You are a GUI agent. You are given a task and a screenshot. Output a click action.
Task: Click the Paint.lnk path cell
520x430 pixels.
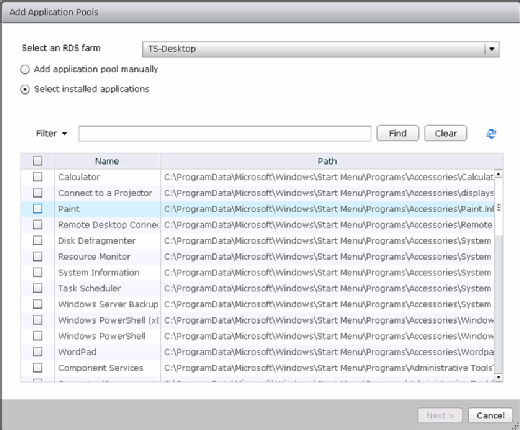click(329, 209)
